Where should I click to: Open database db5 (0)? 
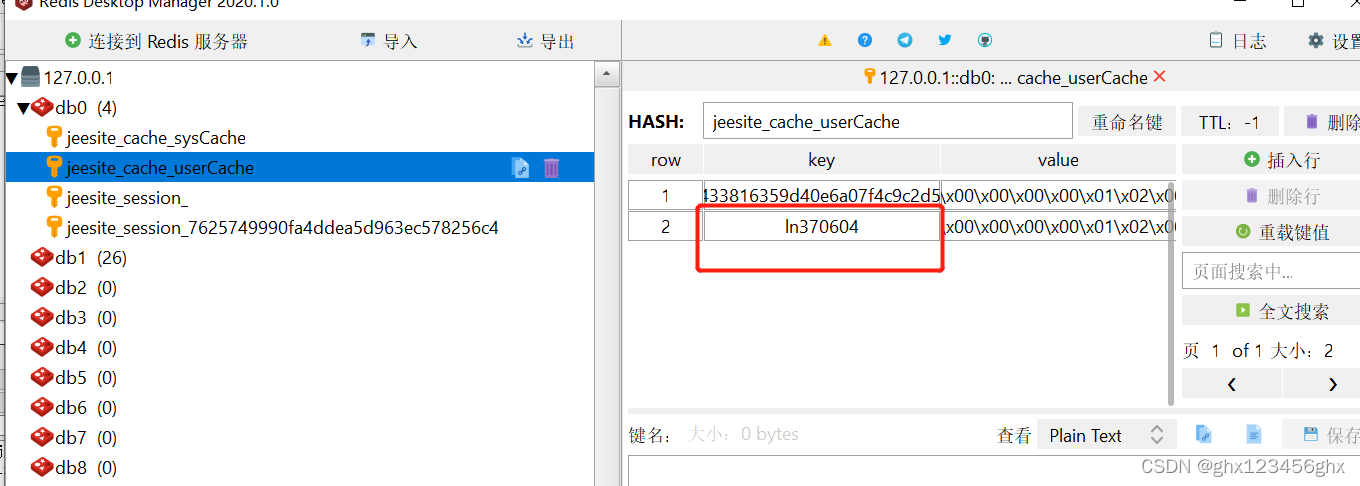pyautogui.click(x=86, y=378)
